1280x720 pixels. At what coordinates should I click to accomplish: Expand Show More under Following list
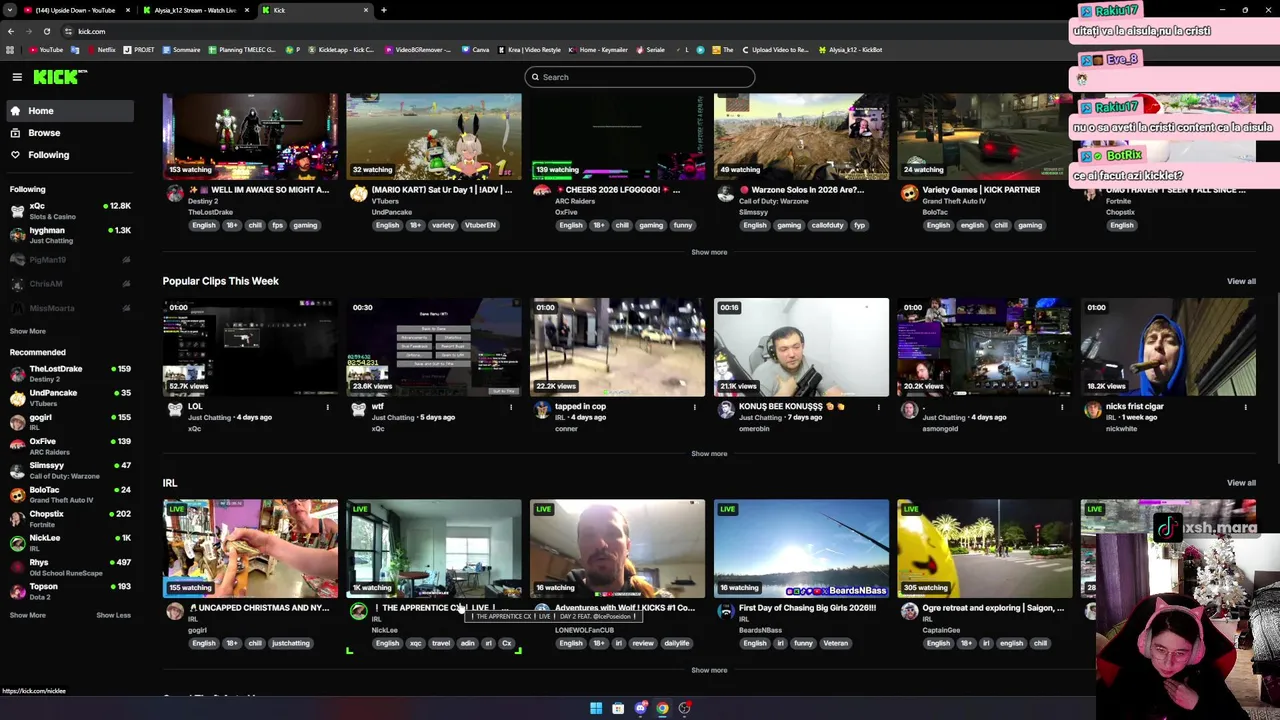(28, 331)
